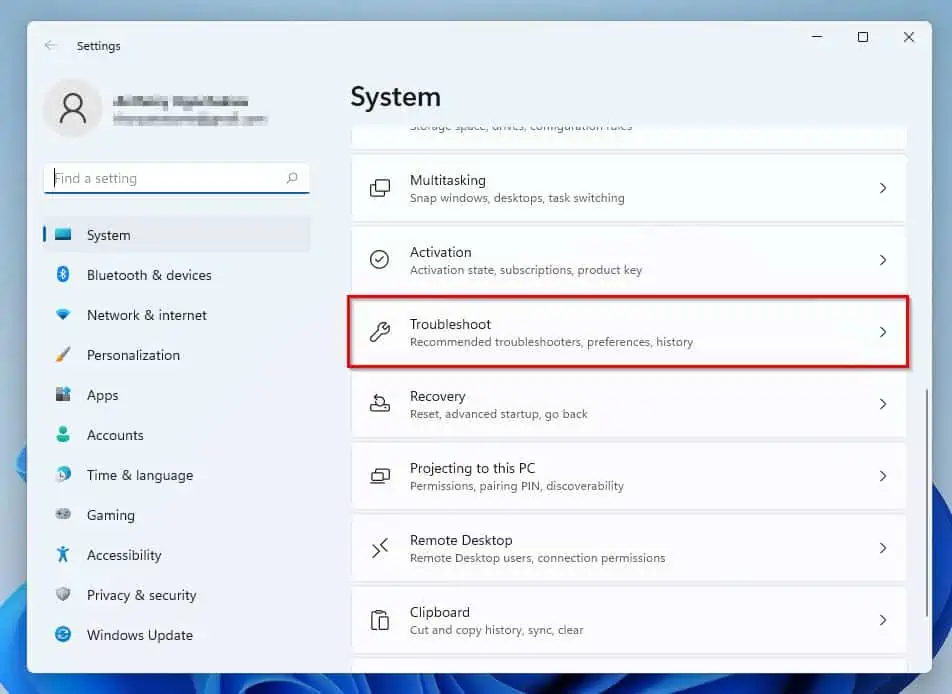
Task: Click the Multitasking windows icon
Action: click(380, 188)
